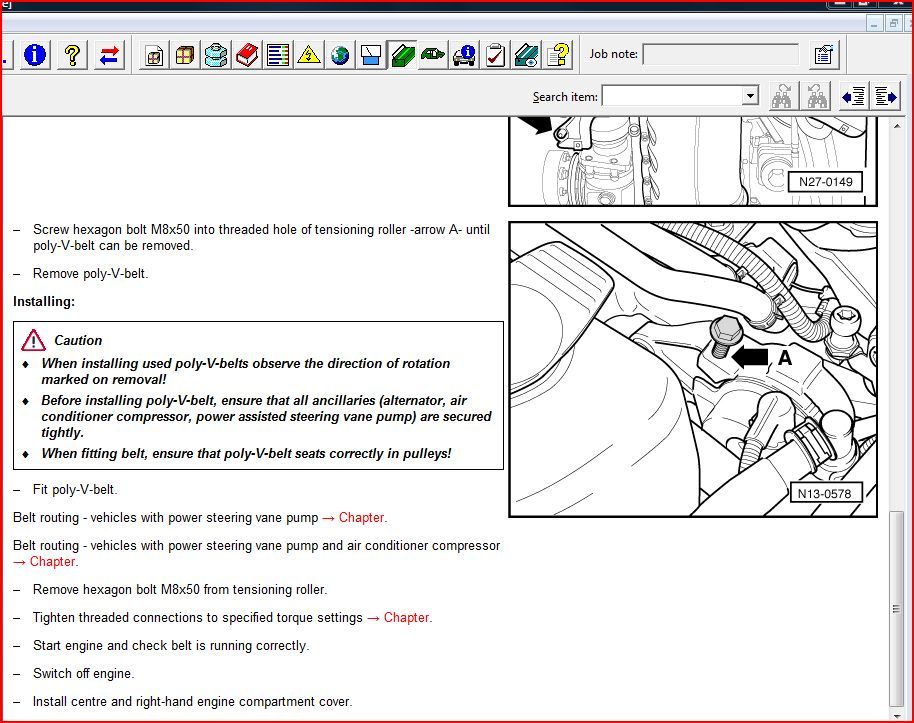Click caution bullet about belt seating in pulleys
914x723 pixels.
[x=246, y=454]
